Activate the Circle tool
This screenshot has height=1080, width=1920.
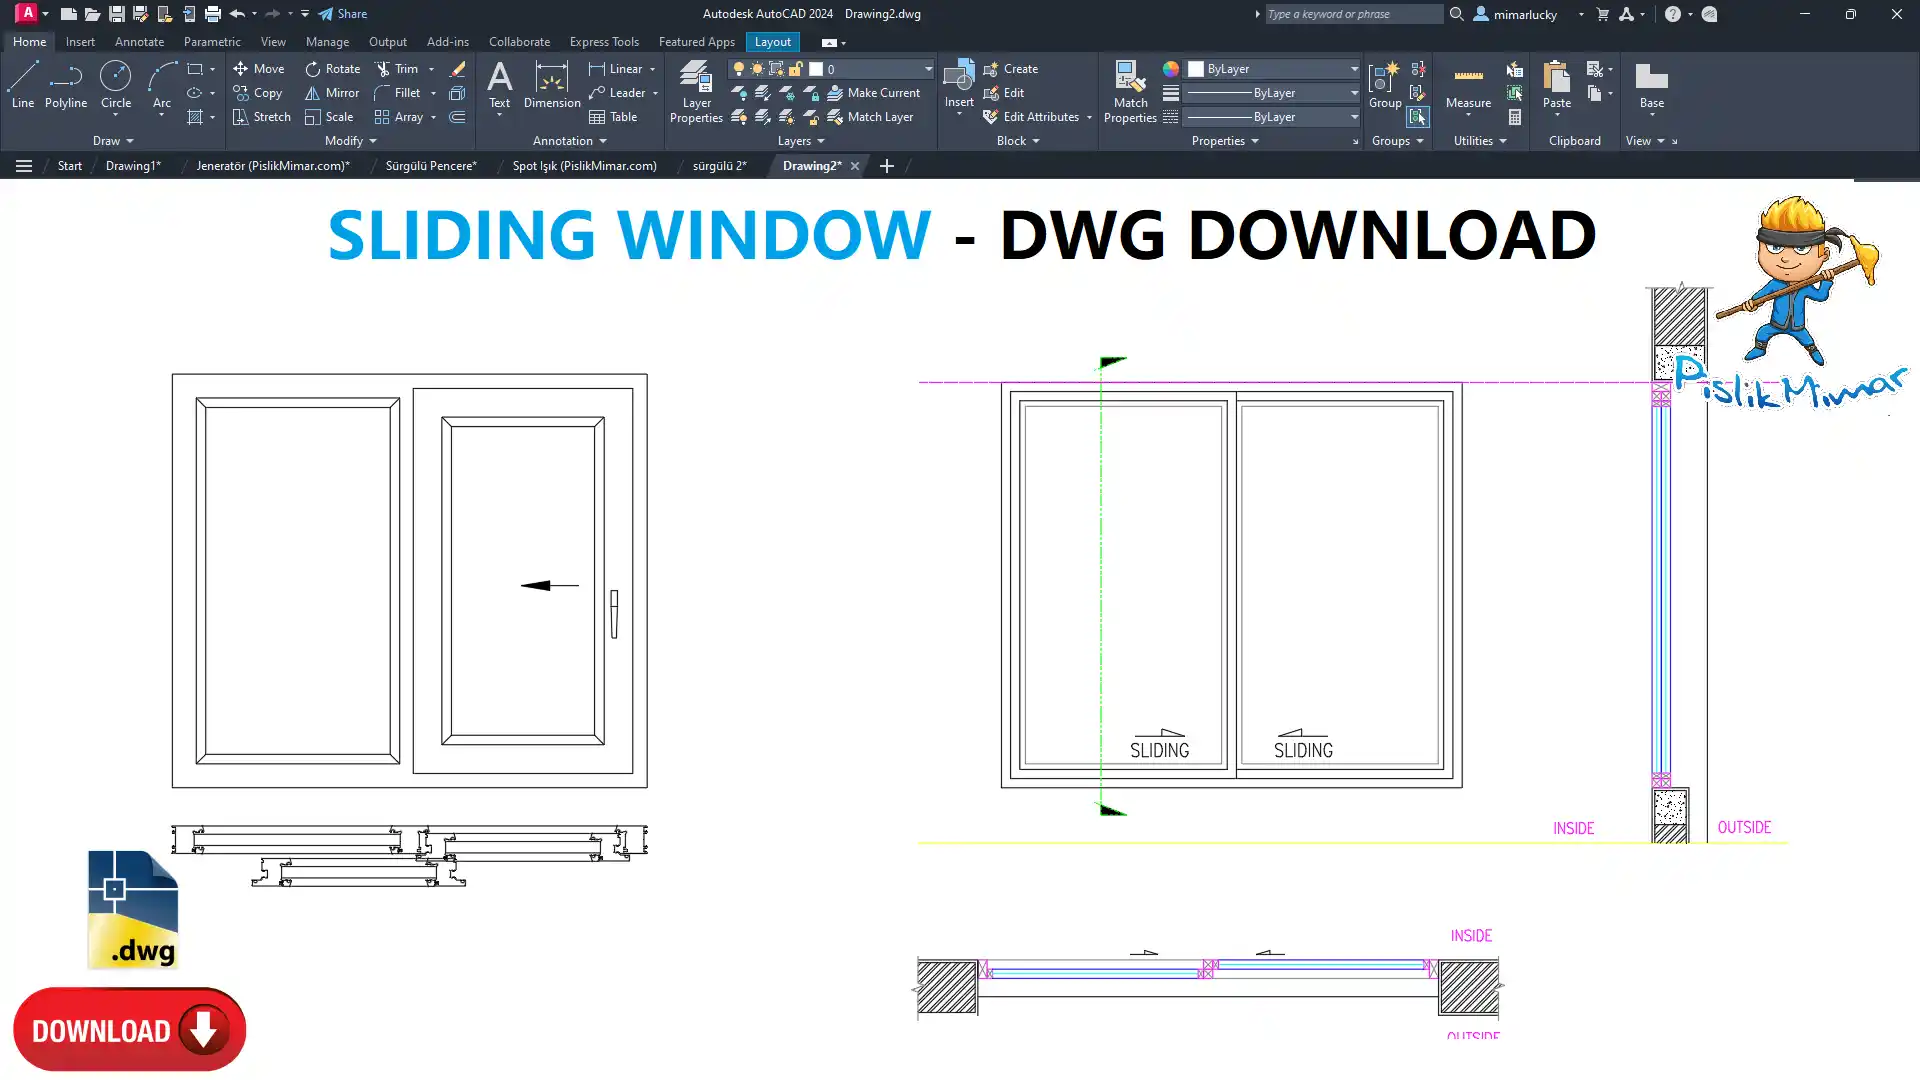point(115,84)
